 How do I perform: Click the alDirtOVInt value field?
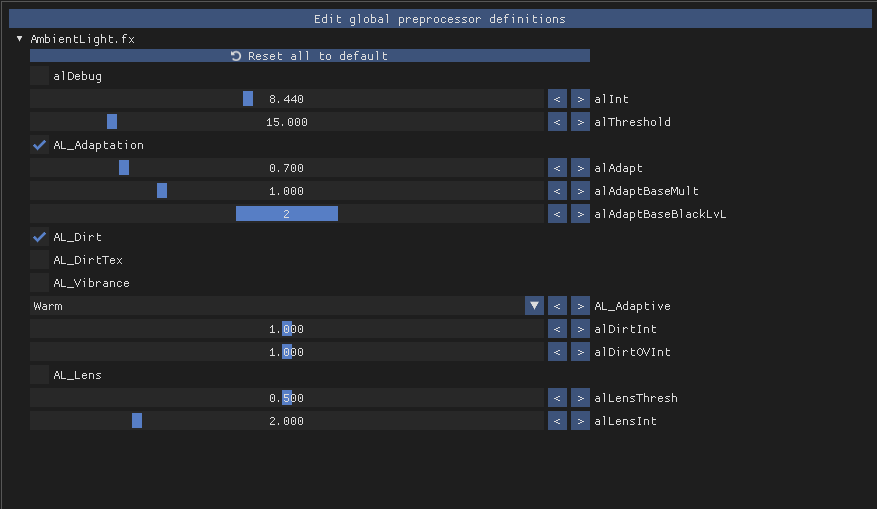point(286,352)
